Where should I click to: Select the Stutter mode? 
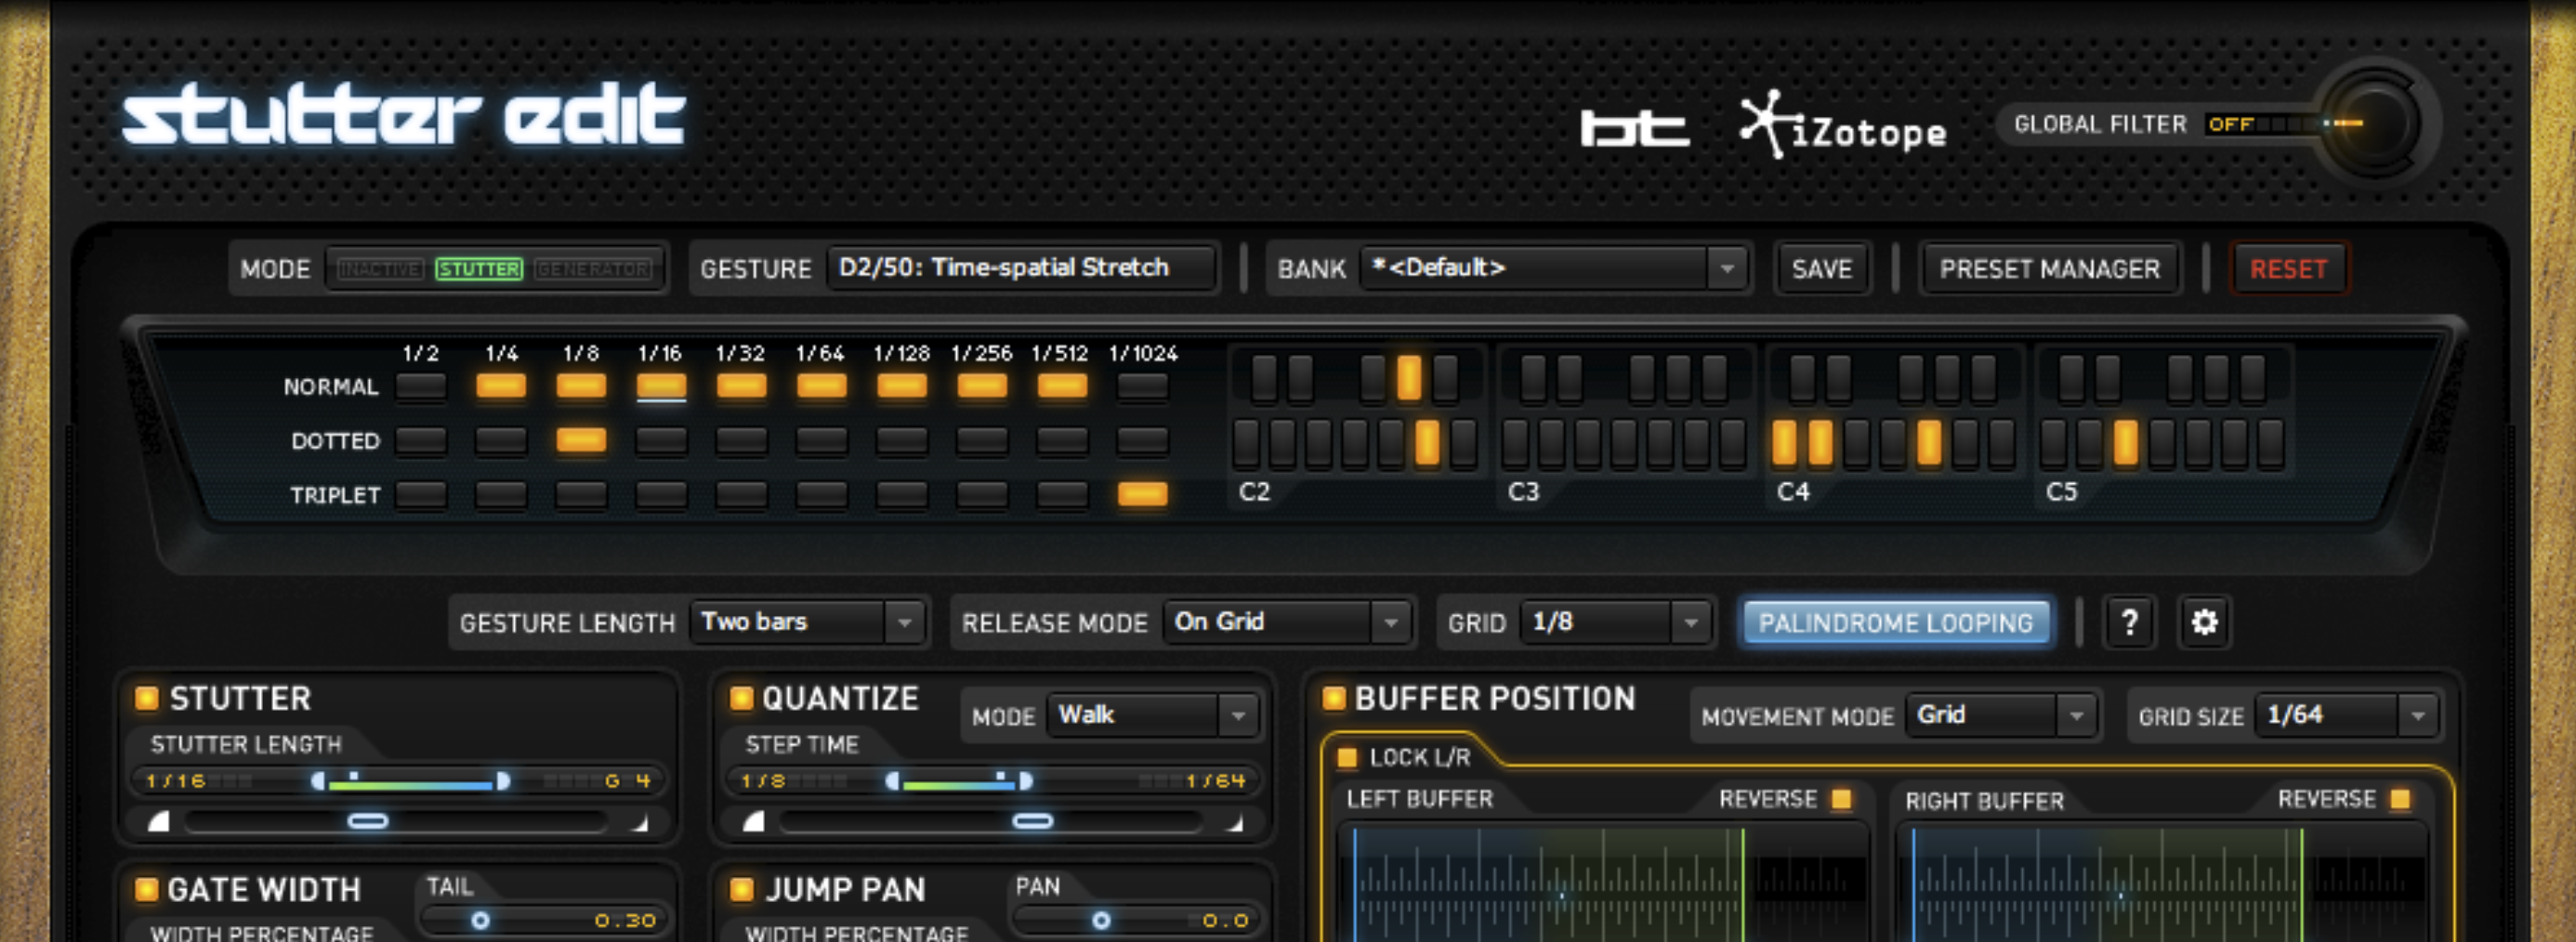point(479,269)
